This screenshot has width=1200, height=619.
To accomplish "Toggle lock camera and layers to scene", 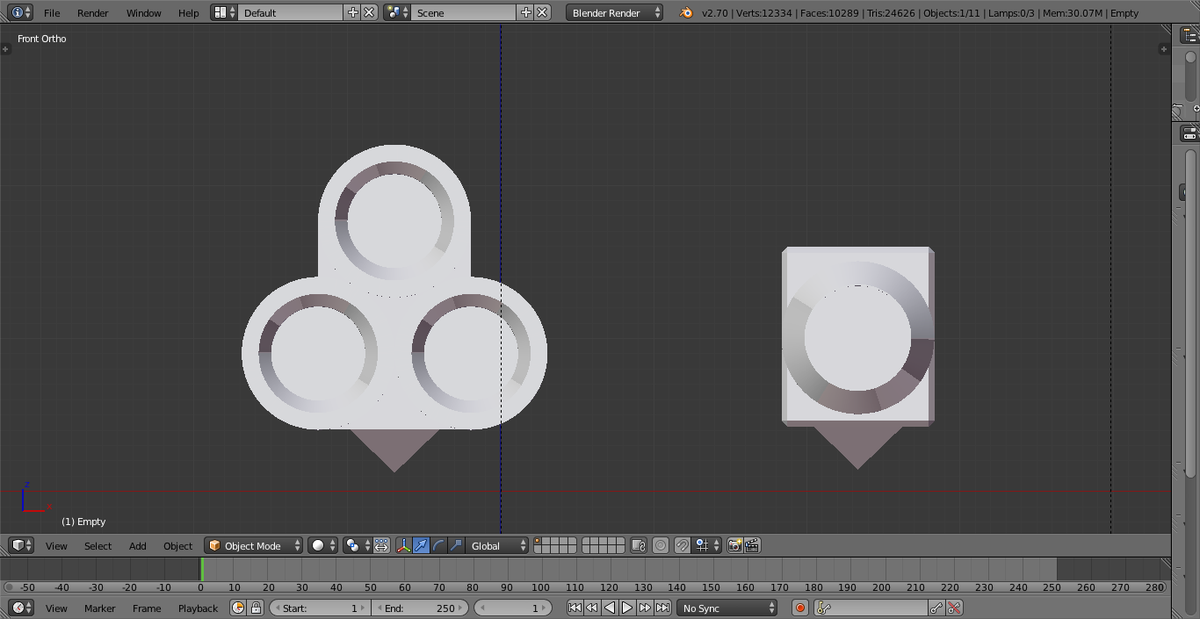I will 640,546.
